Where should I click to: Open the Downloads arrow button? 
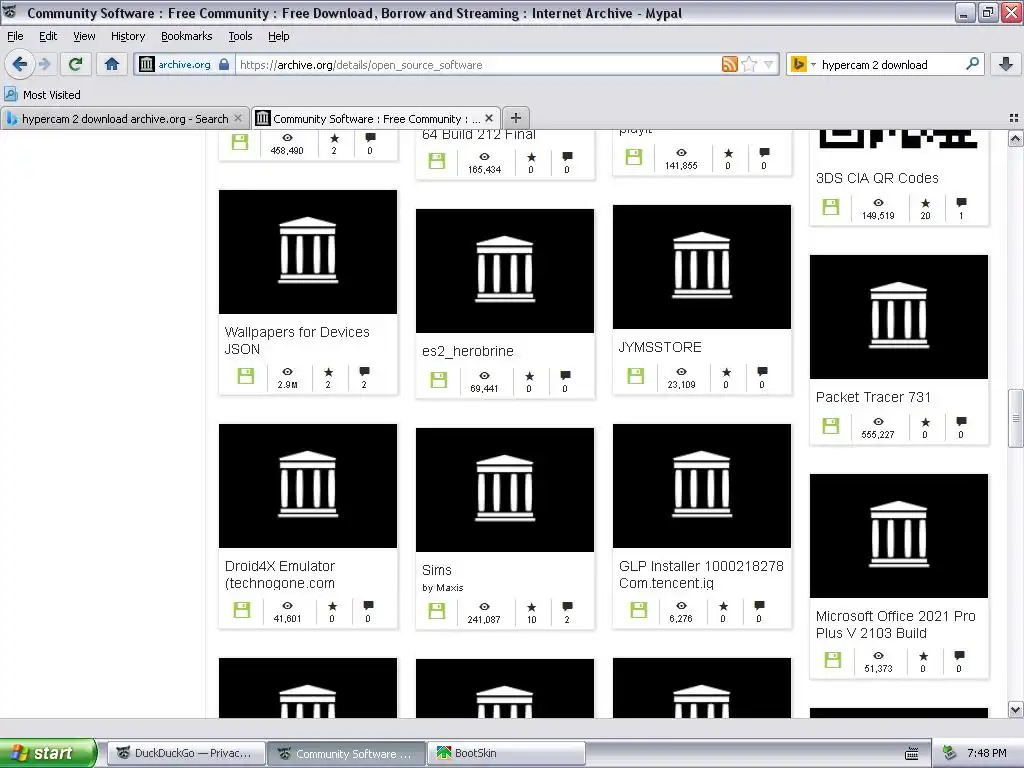[1006, 64]
